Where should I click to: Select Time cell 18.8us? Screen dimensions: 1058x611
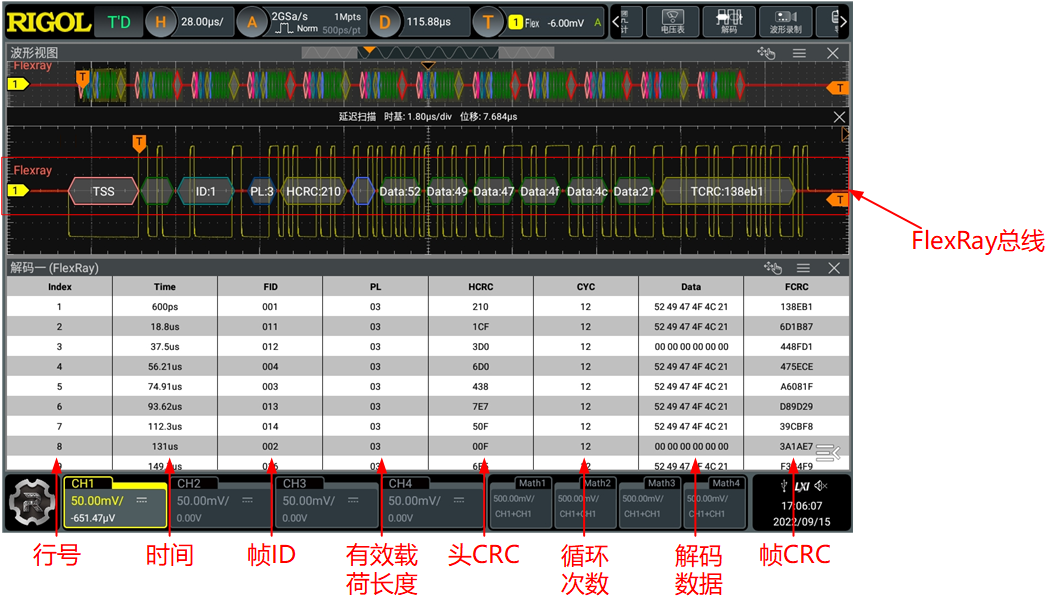pos(165,326)
